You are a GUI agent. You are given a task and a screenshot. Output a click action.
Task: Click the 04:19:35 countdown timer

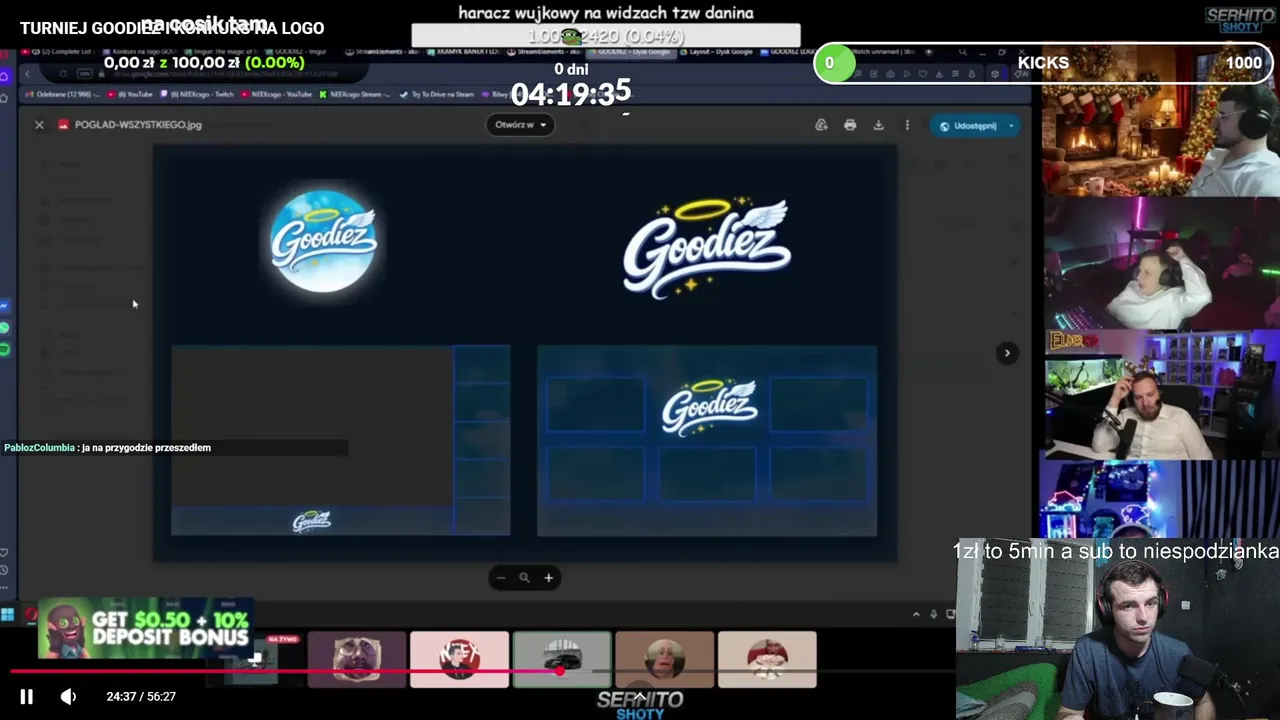570,93
